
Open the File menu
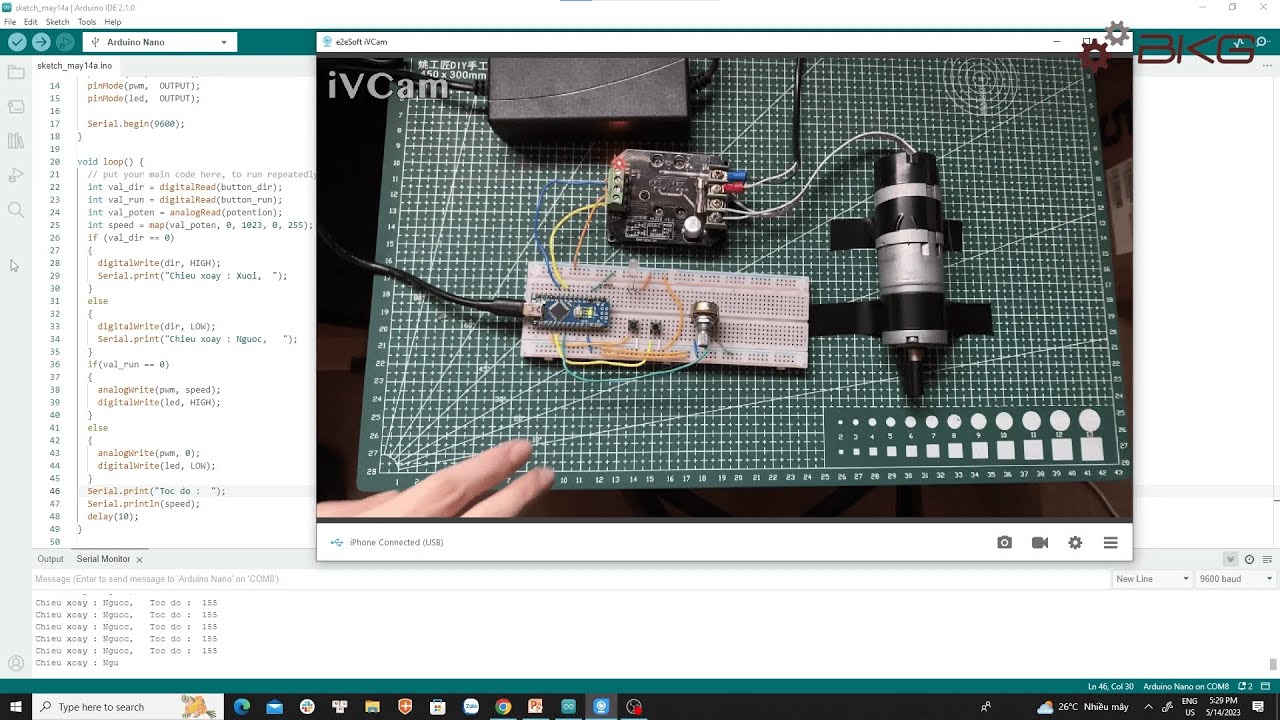click(x=10, y=21)
